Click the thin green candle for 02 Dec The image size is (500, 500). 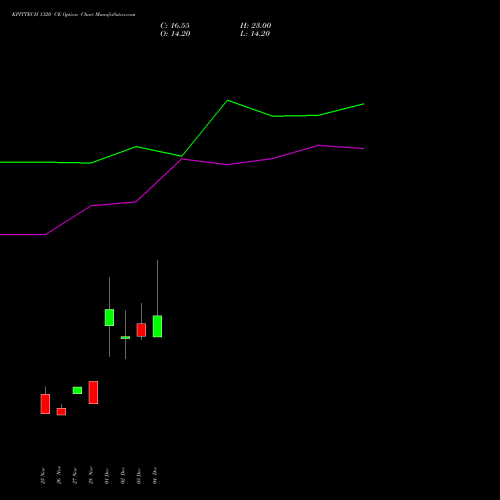[x=125, y=338]
